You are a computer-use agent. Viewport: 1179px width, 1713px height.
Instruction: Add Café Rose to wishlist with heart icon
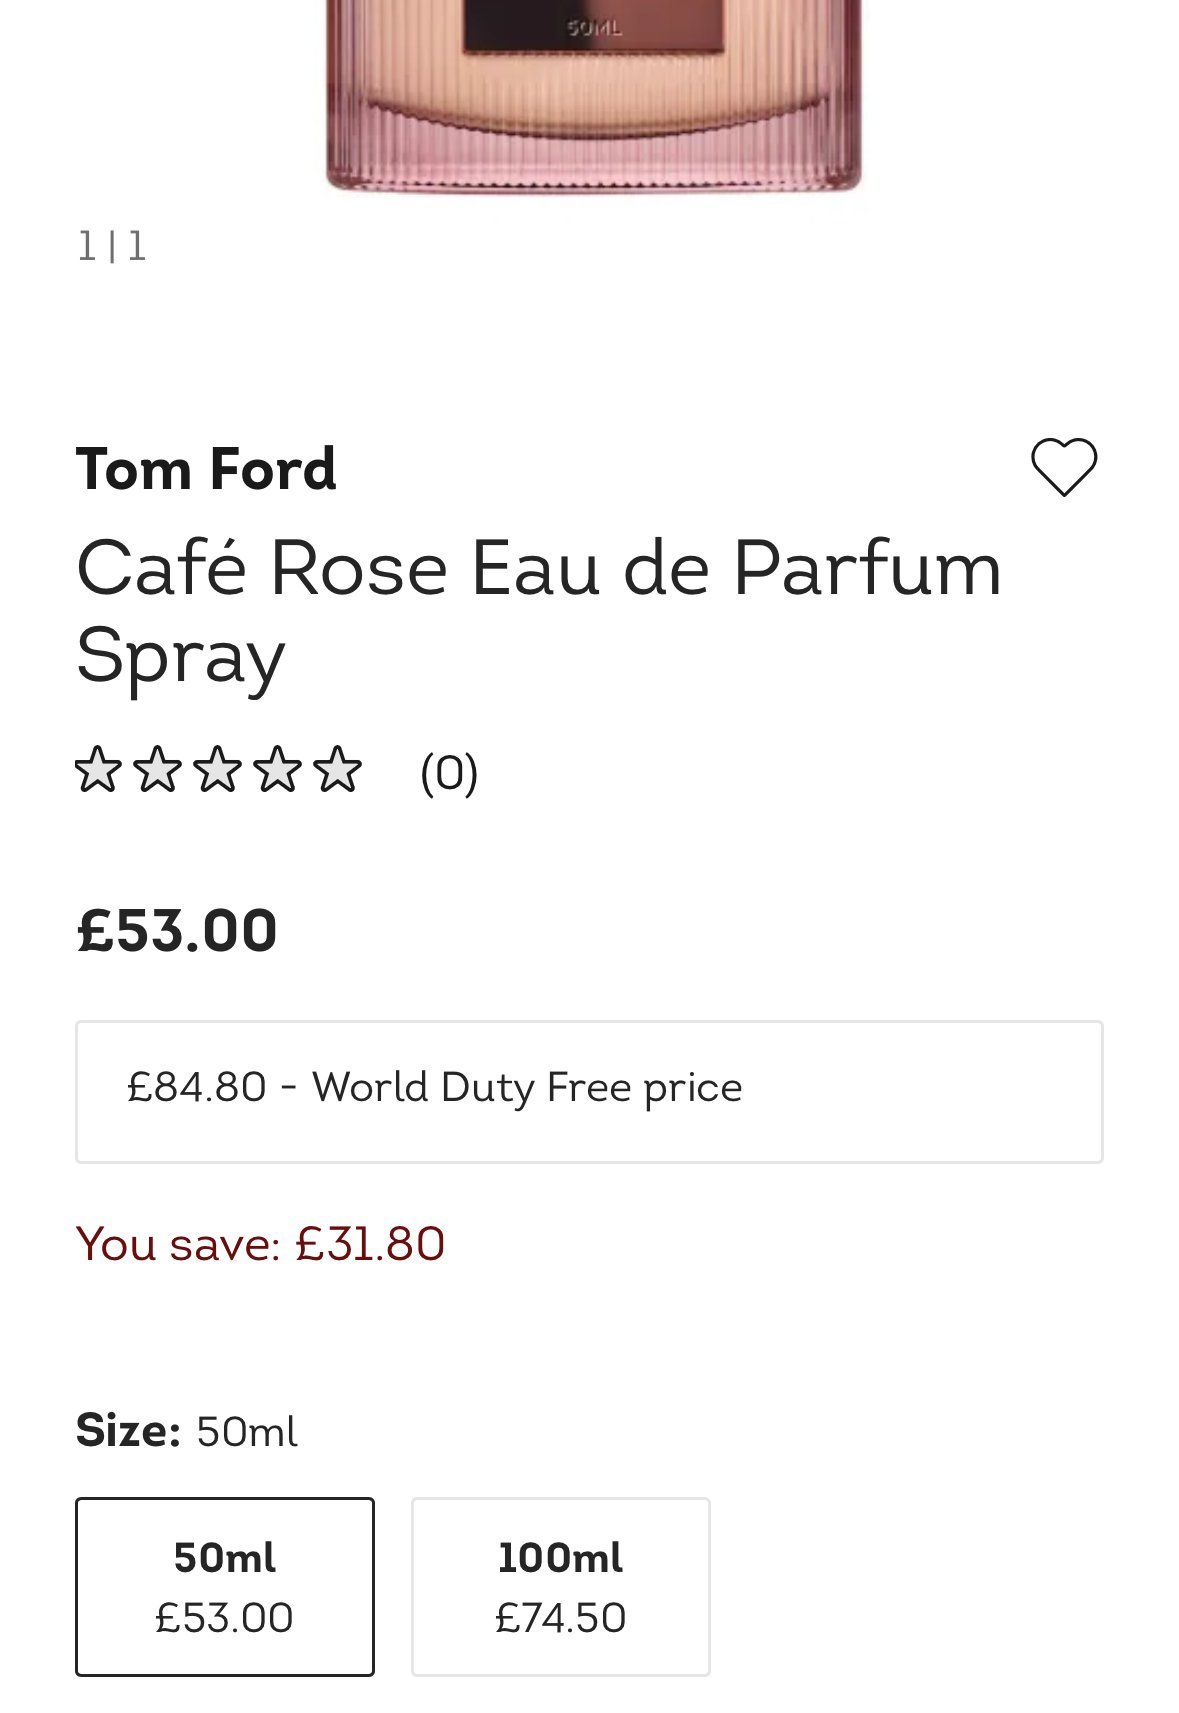click(x=1063, y=467)
